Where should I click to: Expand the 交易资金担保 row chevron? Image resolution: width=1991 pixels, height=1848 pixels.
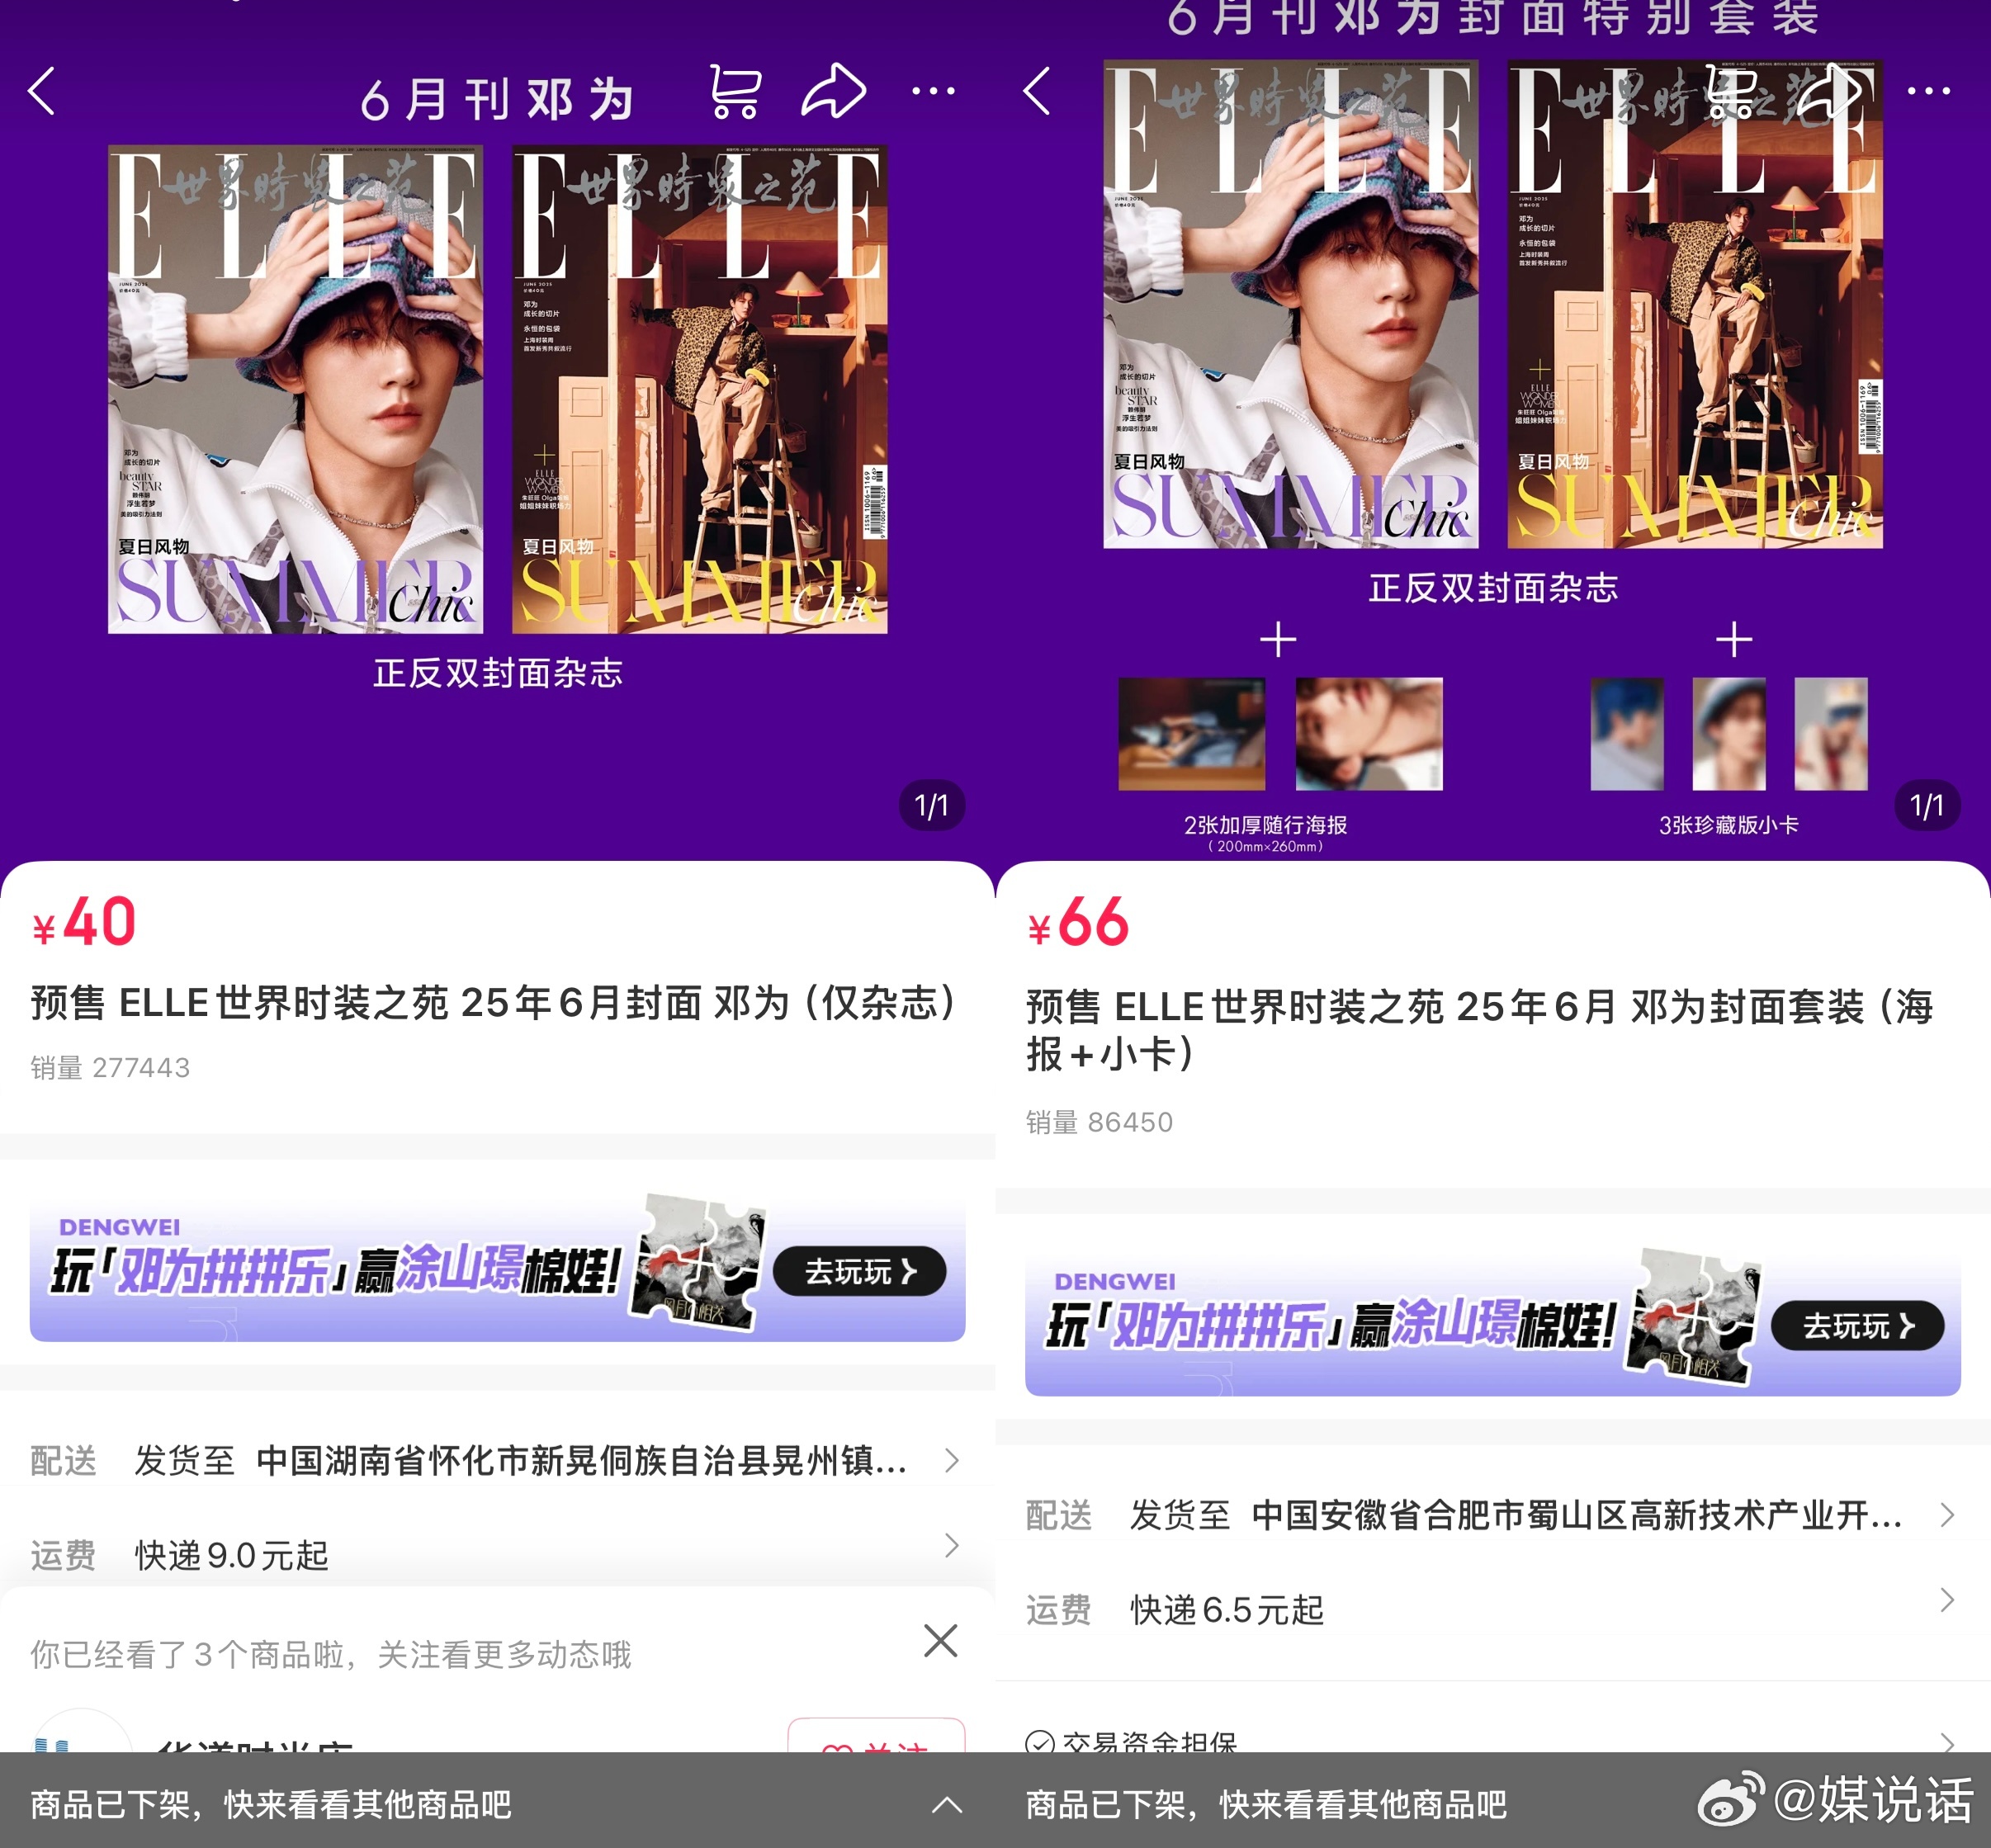tap(1947, 1743)
